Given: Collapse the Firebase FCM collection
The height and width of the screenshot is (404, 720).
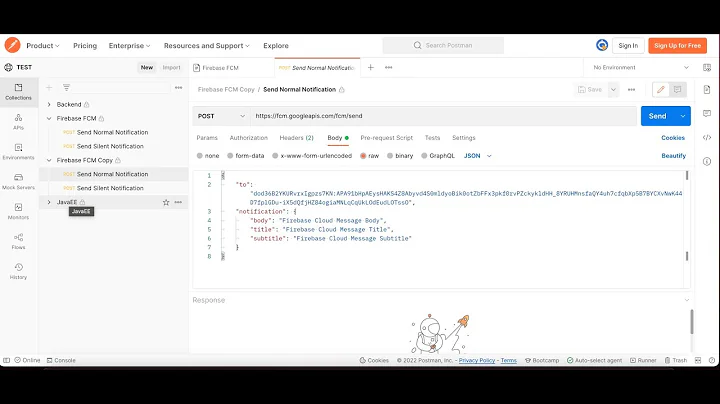Looking at the screenshot, I should coord(49,118).
